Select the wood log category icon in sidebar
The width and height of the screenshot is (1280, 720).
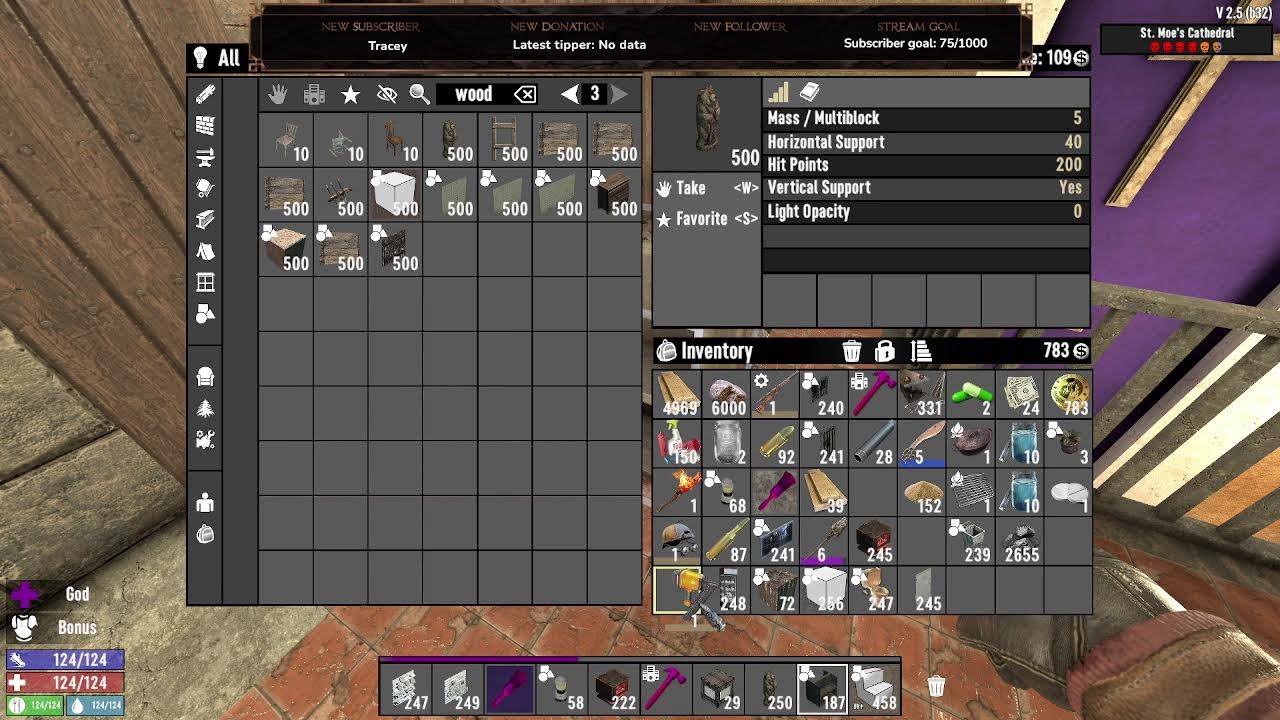pyautogui.click(x=205, y=93)
